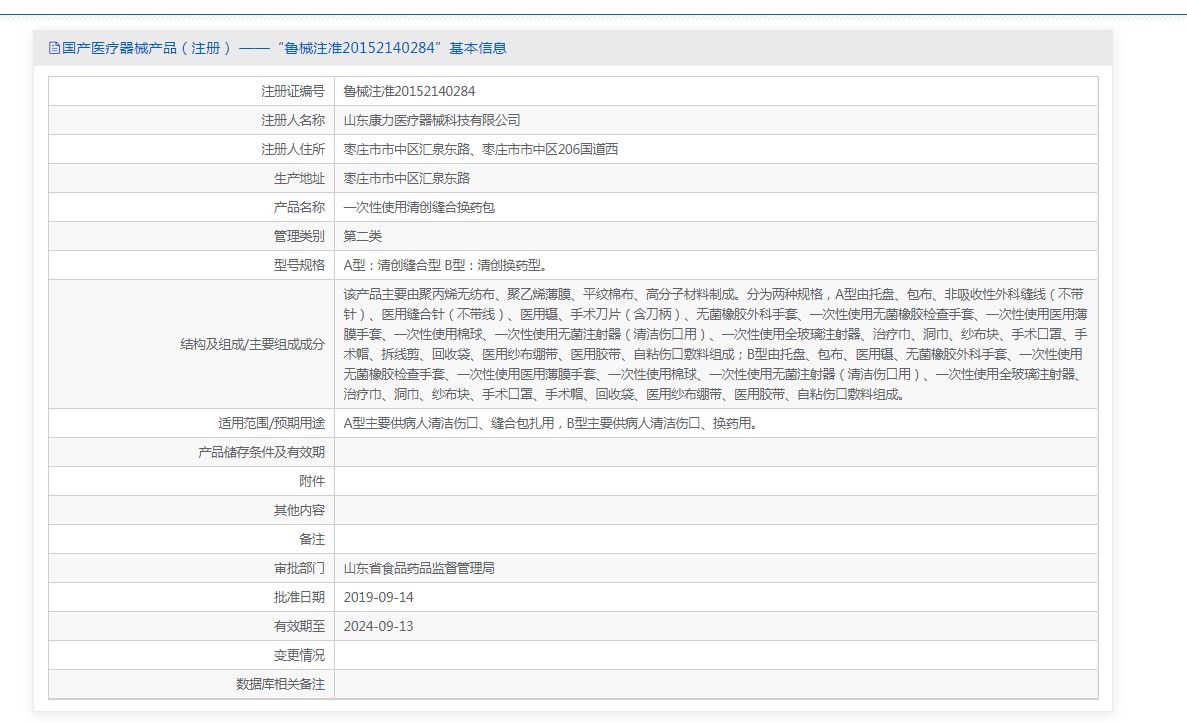Click the 产品储存条件及有效期 row label
The width and height of the screenshot is (1187, 724).
pos(262,452)
